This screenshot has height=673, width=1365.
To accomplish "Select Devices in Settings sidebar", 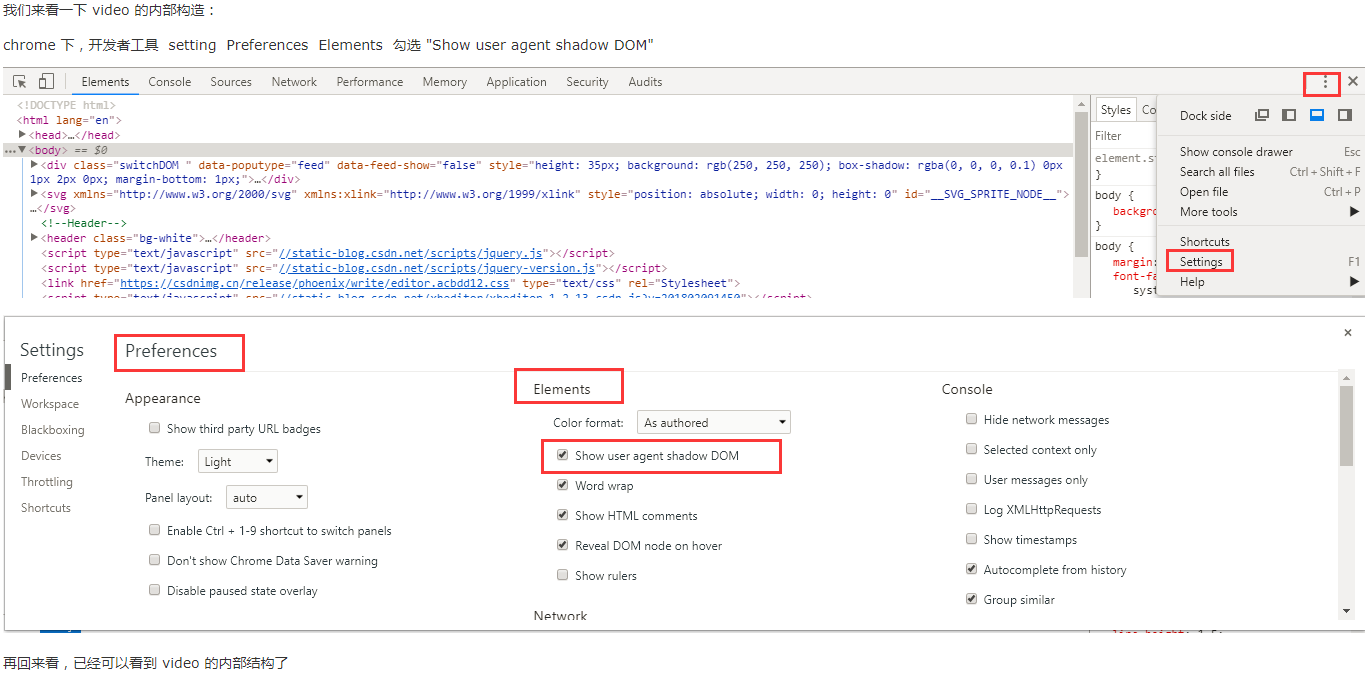I will [41, 456].
